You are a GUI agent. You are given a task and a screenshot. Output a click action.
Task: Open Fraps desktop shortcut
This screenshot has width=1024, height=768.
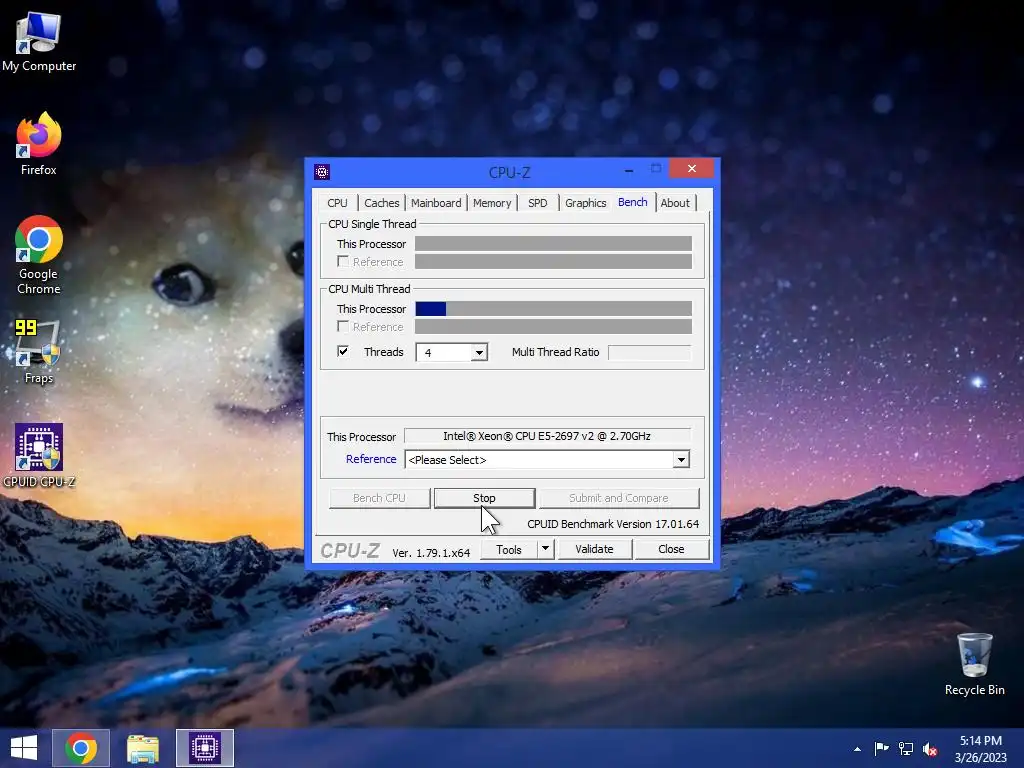39,351
